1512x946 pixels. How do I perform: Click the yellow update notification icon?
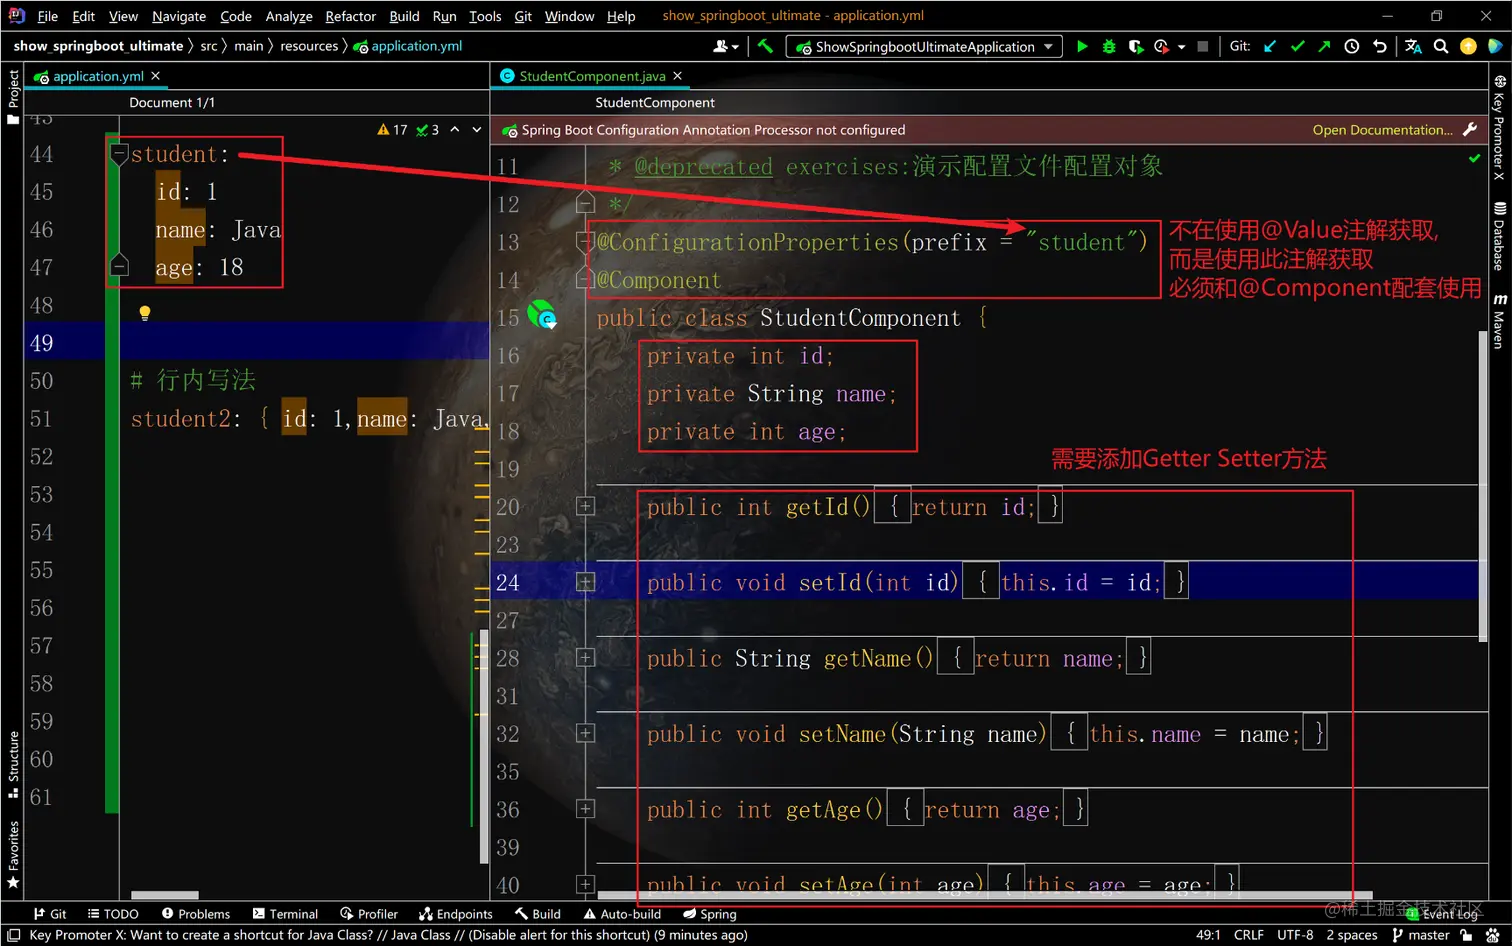(1468, 46)
